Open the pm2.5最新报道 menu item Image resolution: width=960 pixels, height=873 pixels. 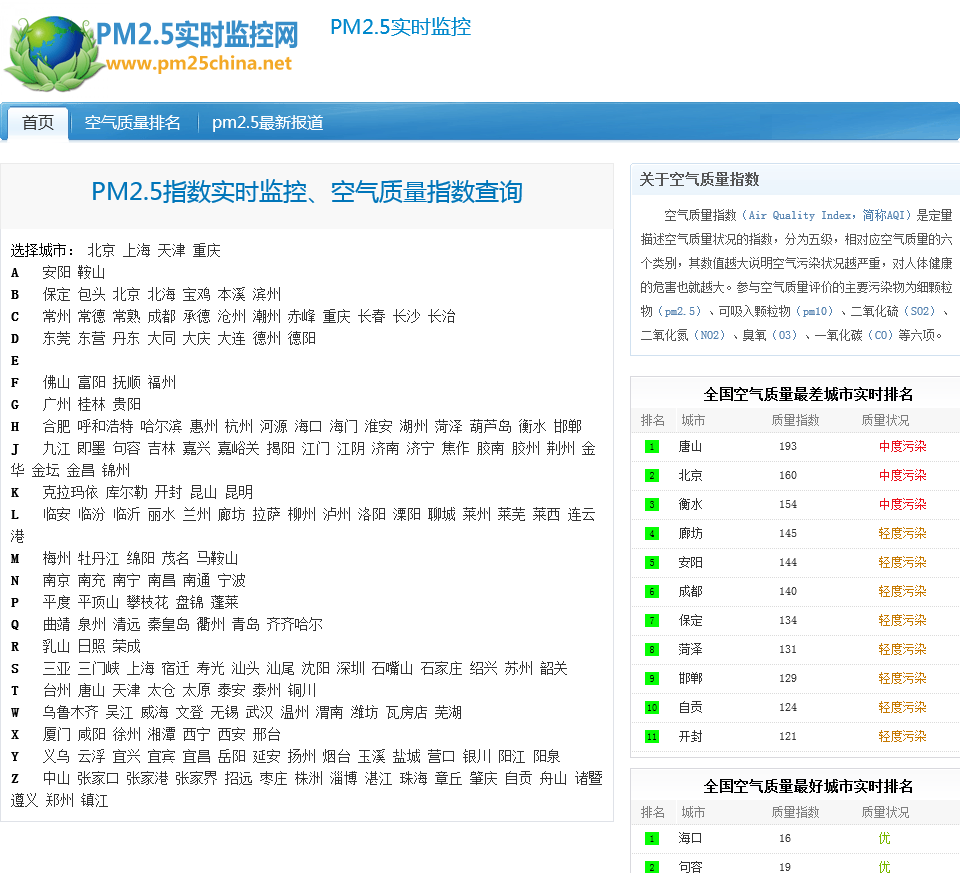268,122
